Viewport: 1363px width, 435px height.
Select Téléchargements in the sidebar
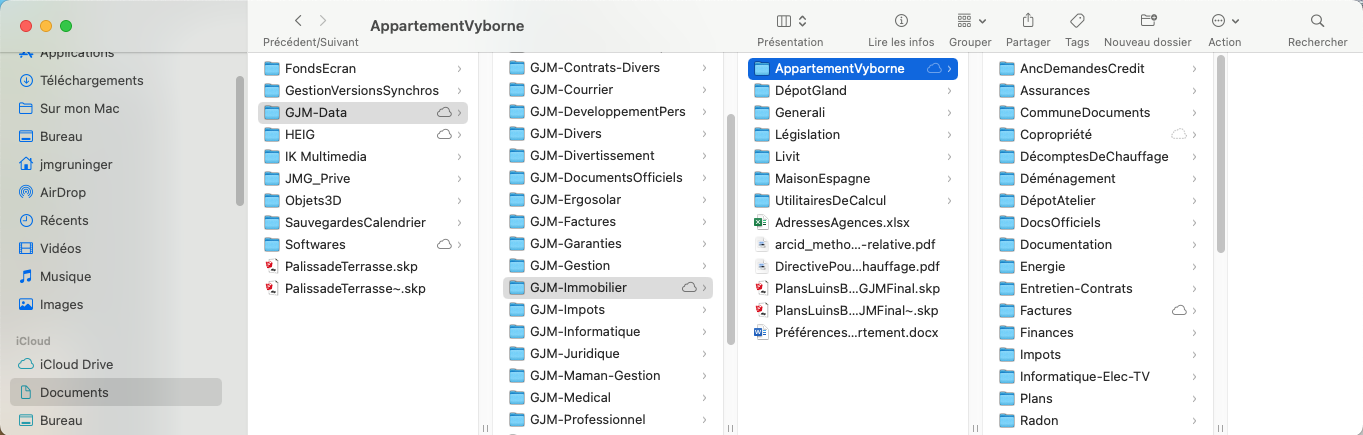coord(91,80)
